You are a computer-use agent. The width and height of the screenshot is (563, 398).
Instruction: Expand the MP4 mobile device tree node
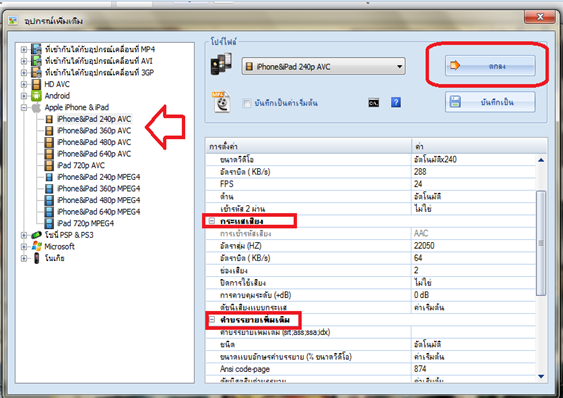click(x=24, y=50)
